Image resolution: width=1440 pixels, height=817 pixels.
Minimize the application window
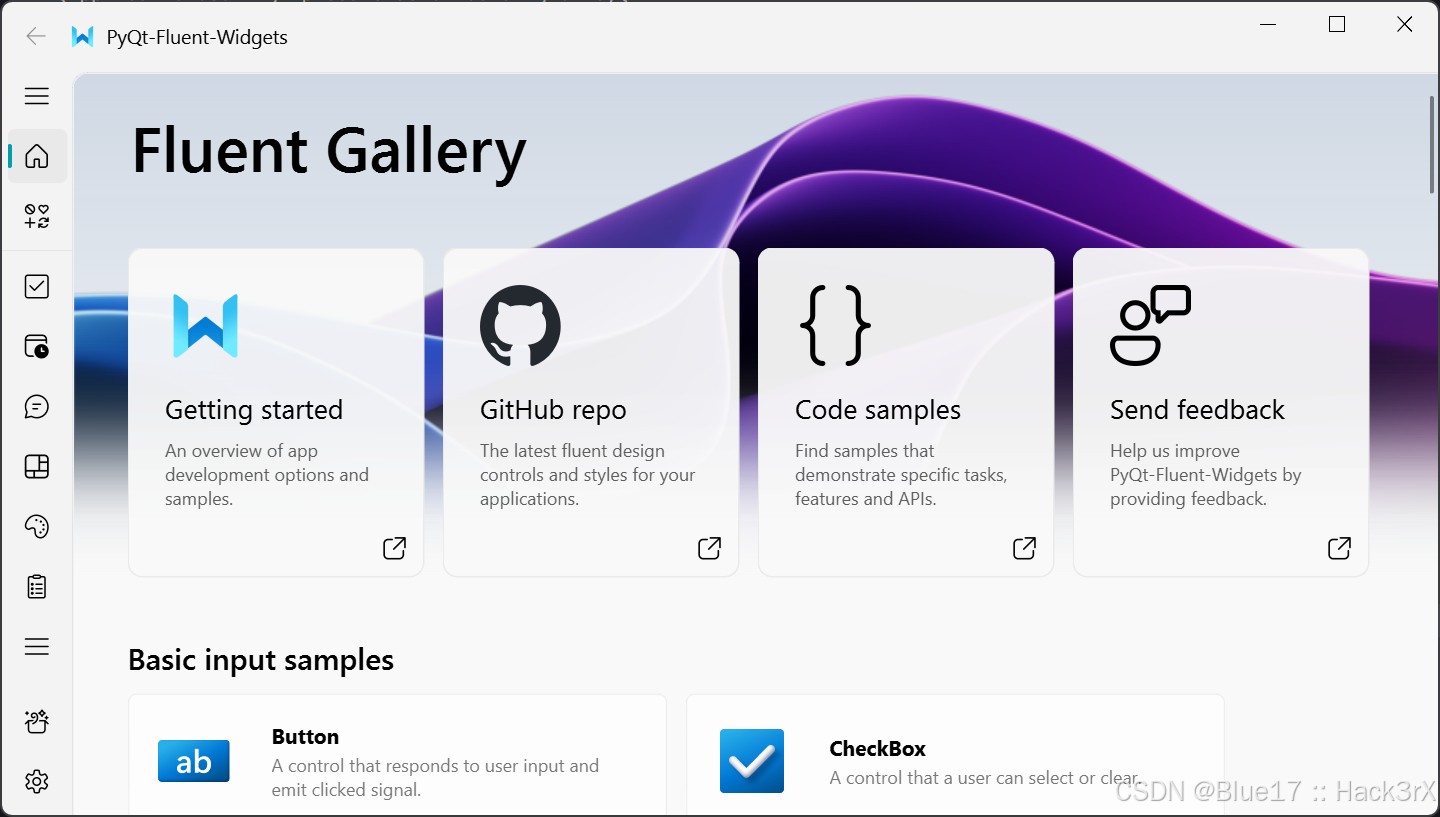pos(1269,25)
